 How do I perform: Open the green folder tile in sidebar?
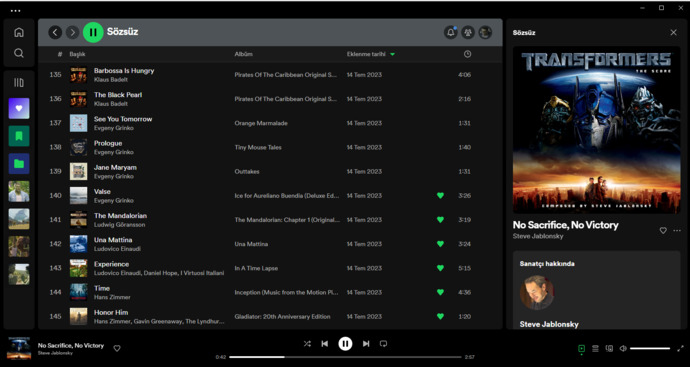click(19, 164)
